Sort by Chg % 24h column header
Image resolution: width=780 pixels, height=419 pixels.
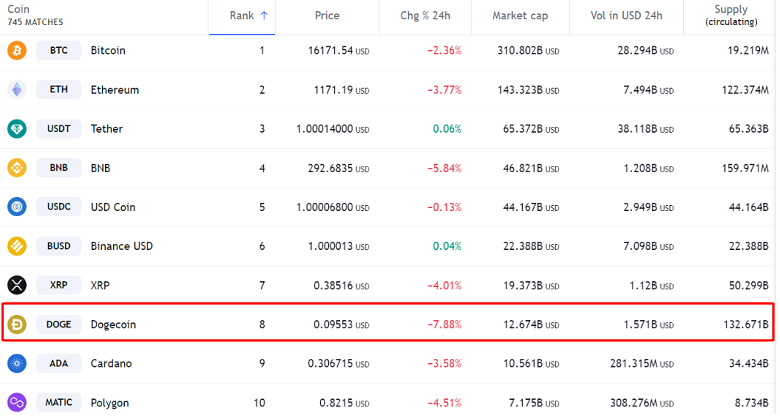(x=427, y=16)
